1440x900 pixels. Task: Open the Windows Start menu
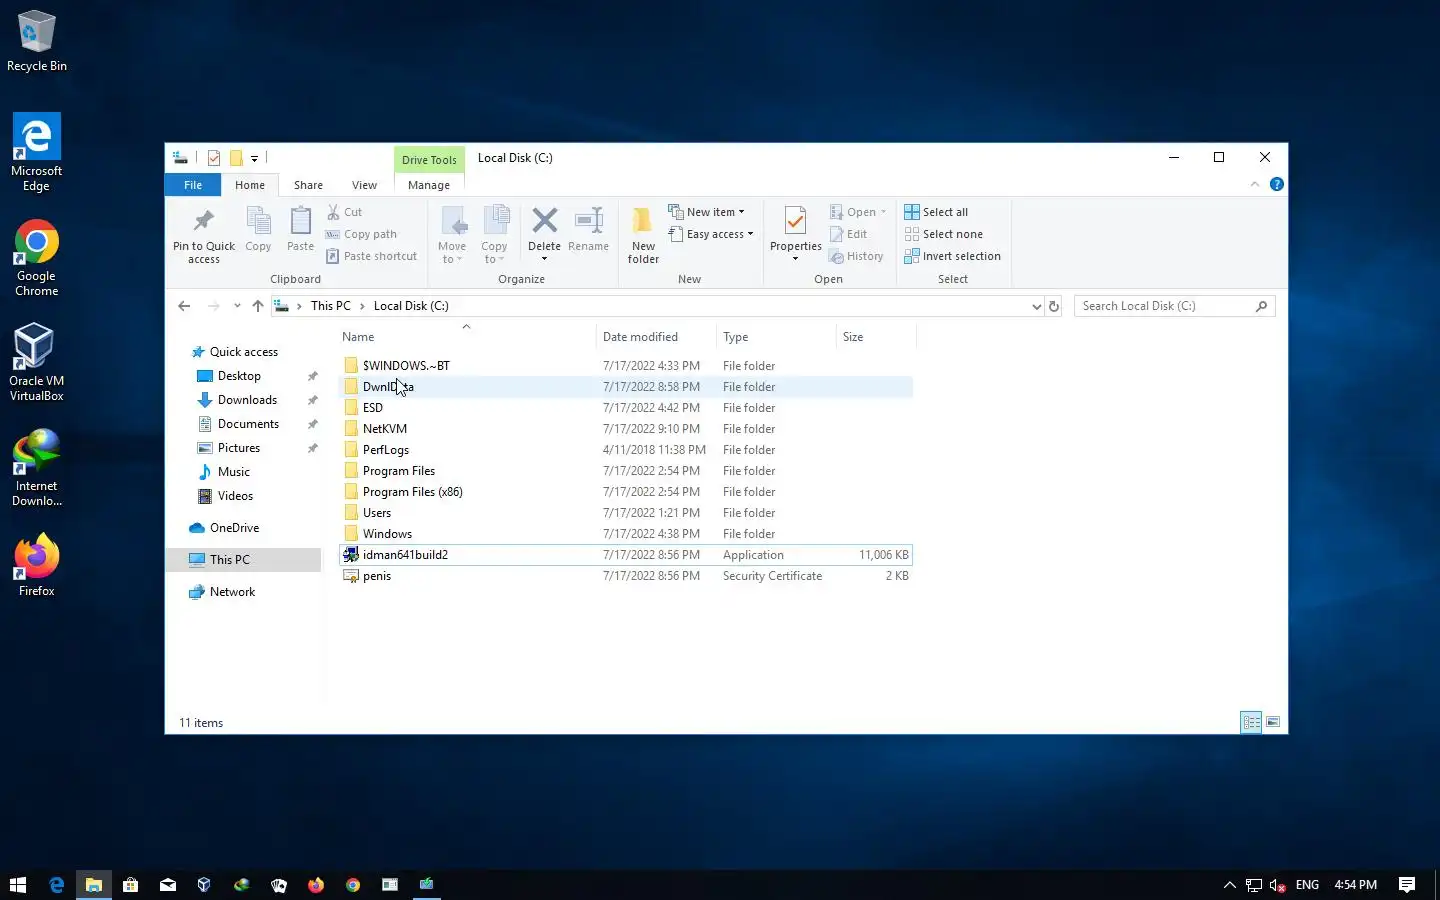tap(18, 884)
